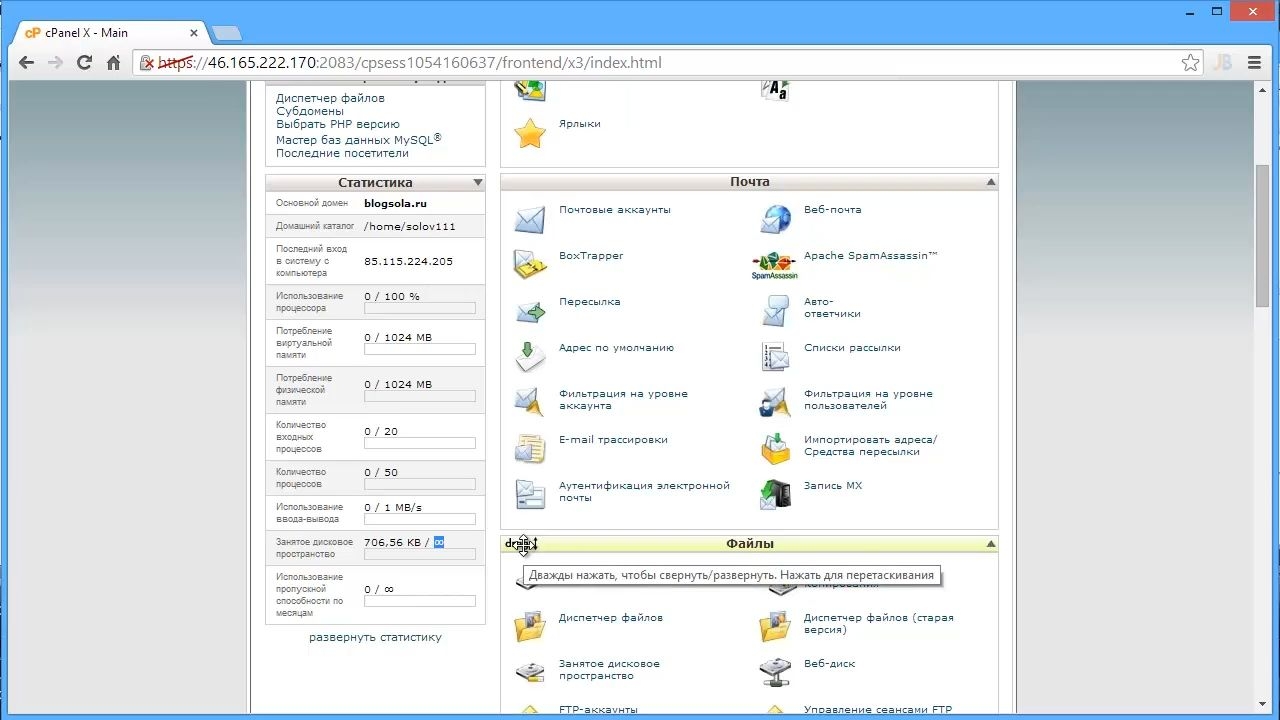
Task: Open the Импортировать адреса/Средства пересылки icon
Action: tap(776, 448)
